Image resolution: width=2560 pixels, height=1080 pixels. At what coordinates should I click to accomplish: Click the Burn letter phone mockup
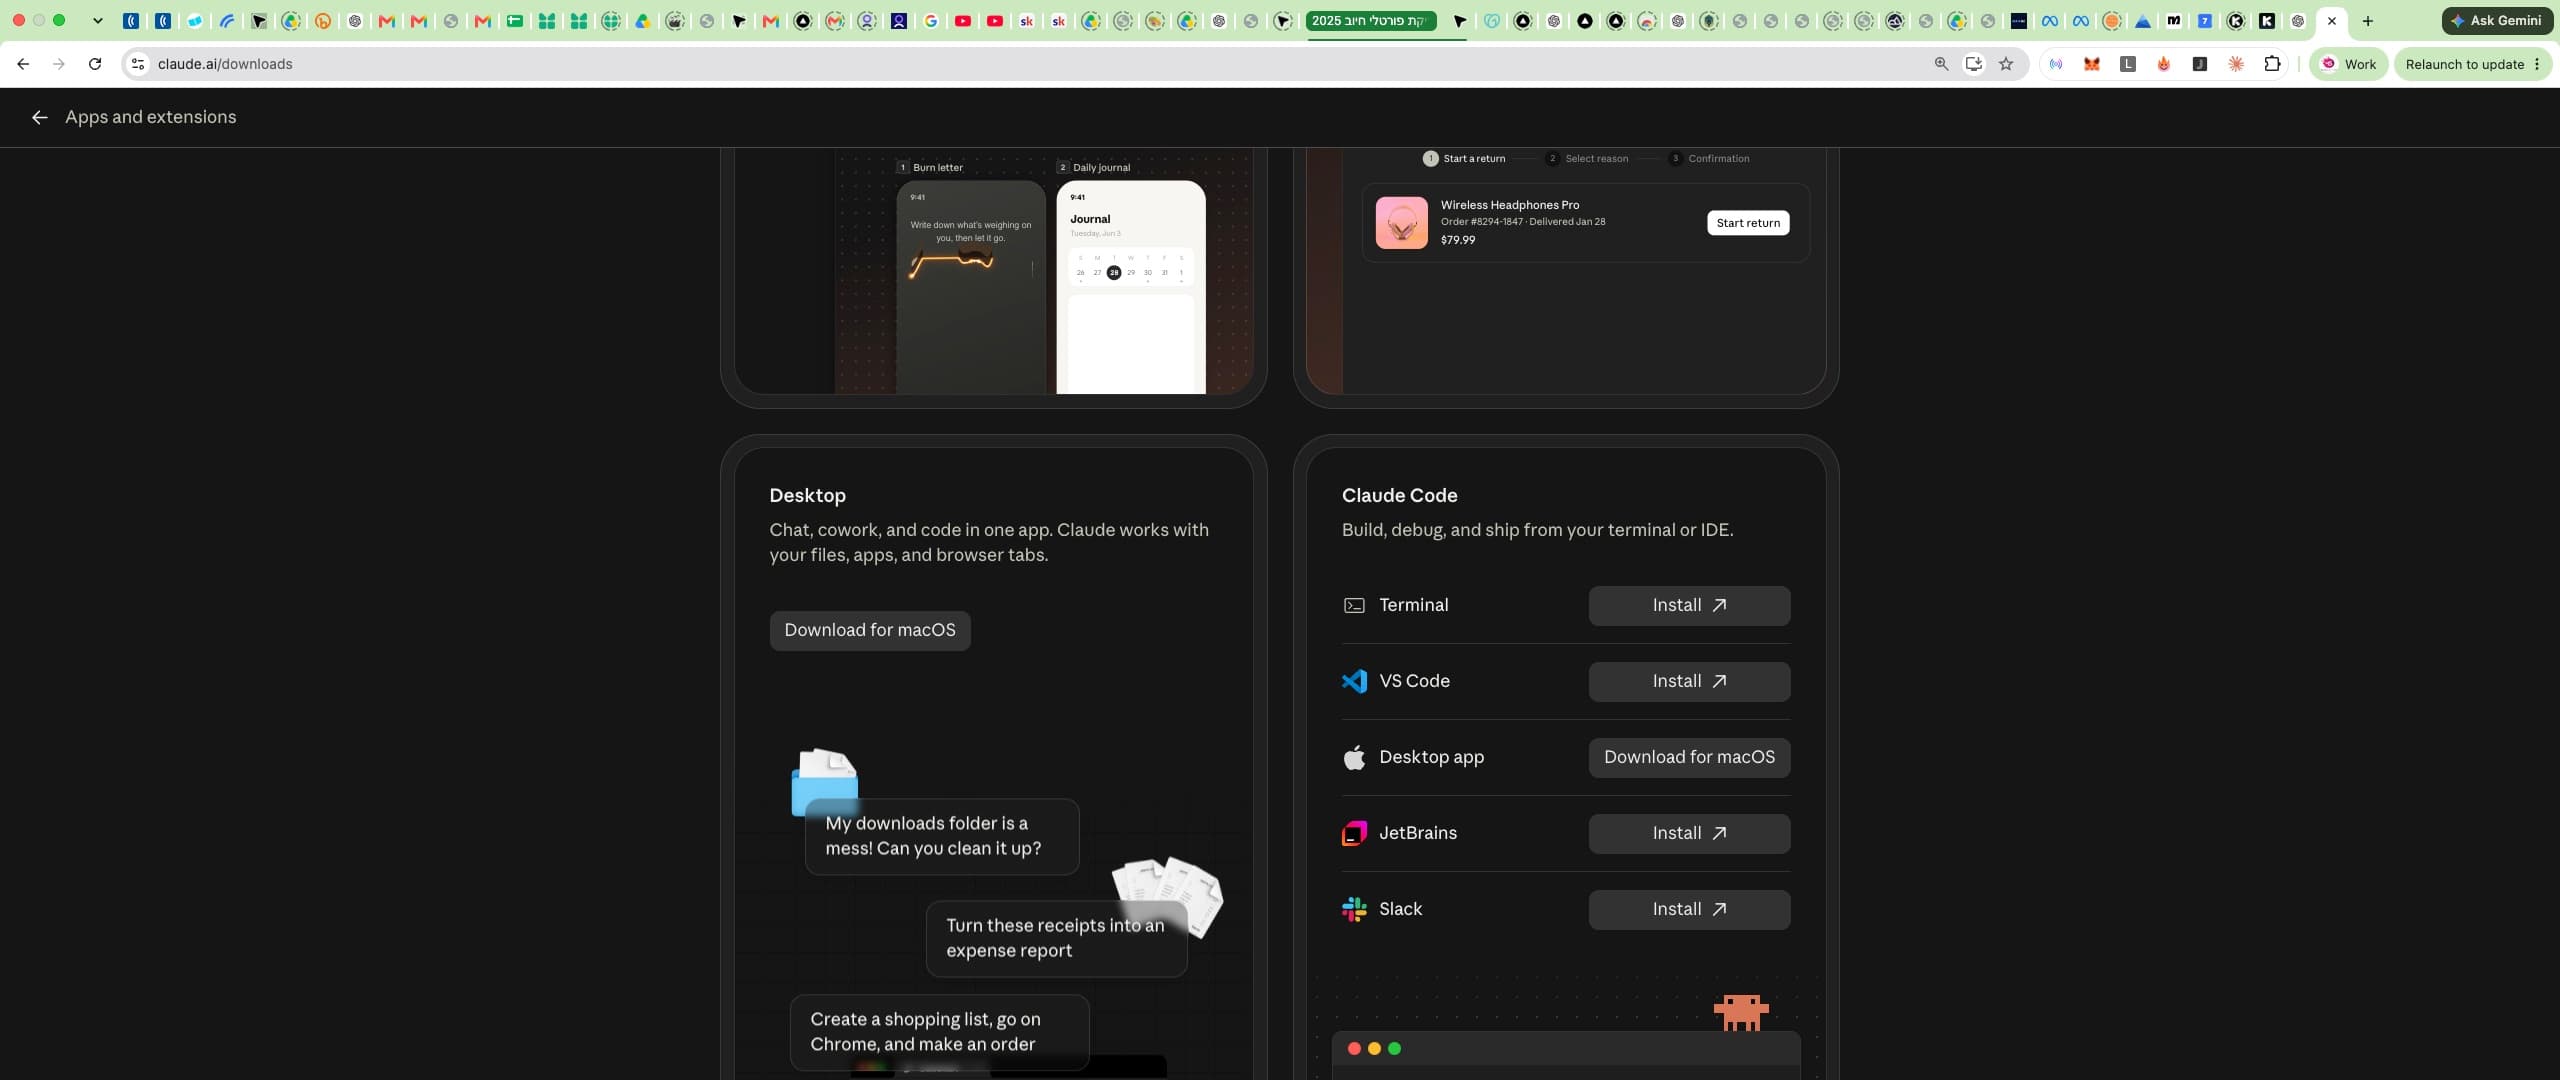[971, 287]
